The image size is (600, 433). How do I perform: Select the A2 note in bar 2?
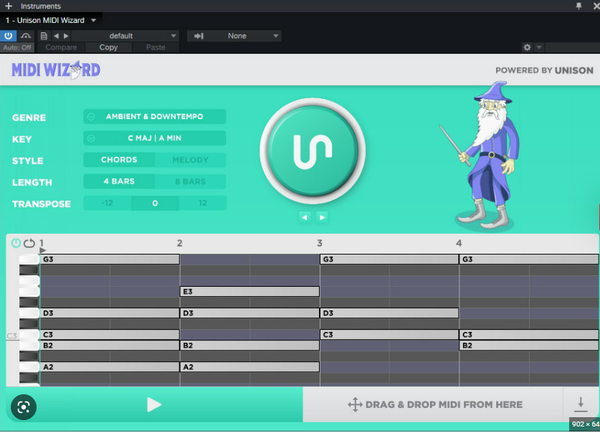[249, 367]
